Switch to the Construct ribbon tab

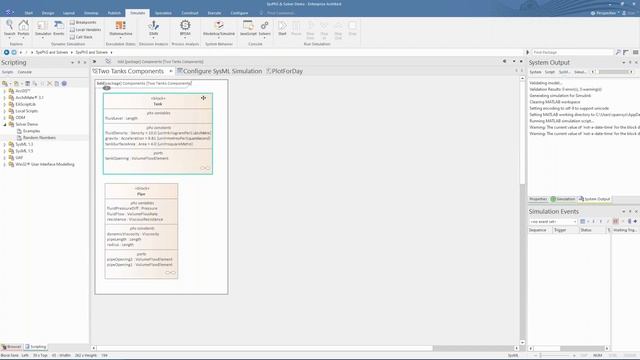tap(190, 13)
